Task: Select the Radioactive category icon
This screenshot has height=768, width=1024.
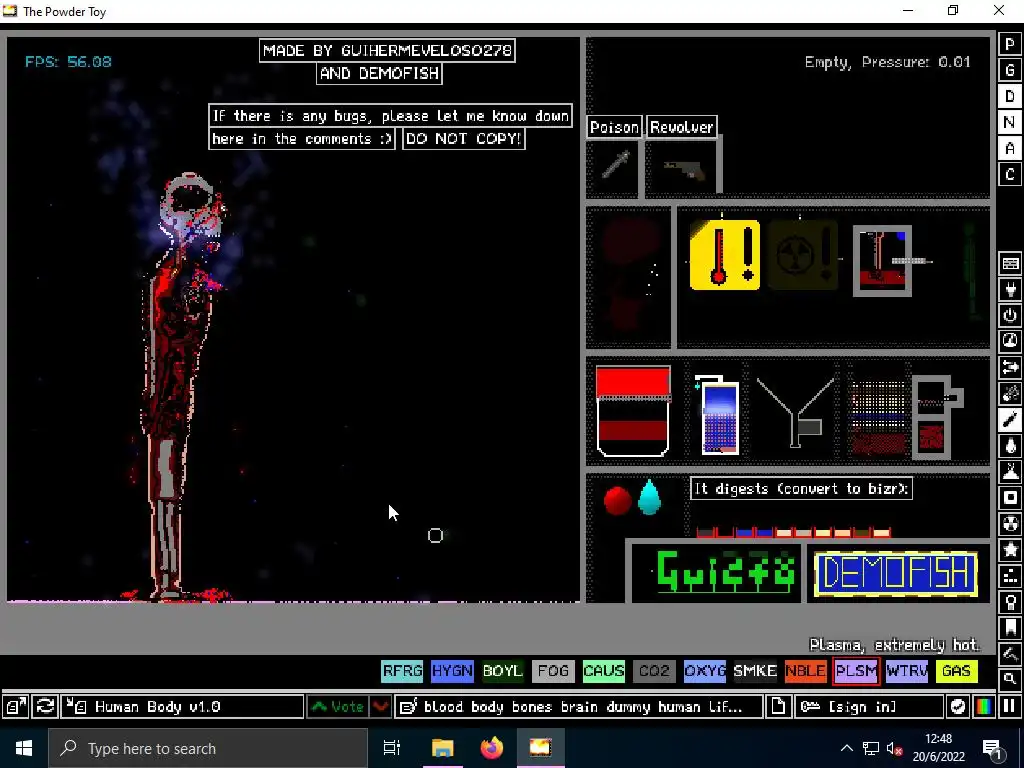Action: click(x=1010, y=524)
